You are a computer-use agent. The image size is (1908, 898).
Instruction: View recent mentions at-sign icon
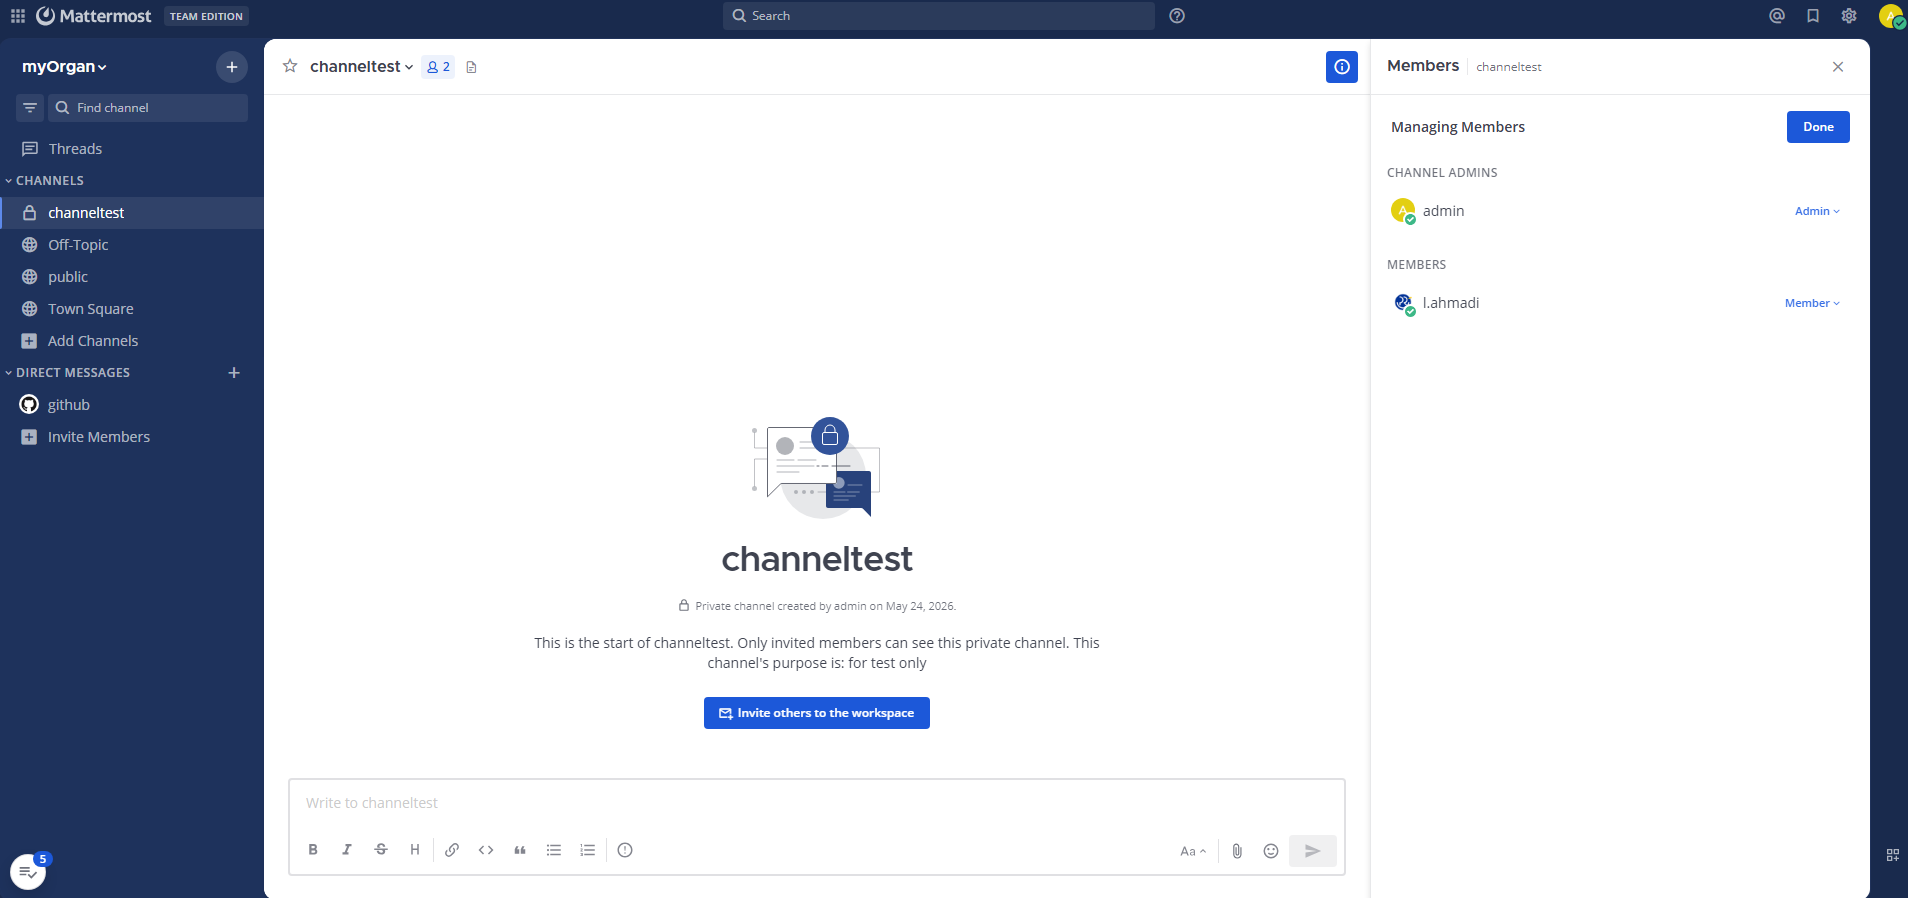point(1777,16)
